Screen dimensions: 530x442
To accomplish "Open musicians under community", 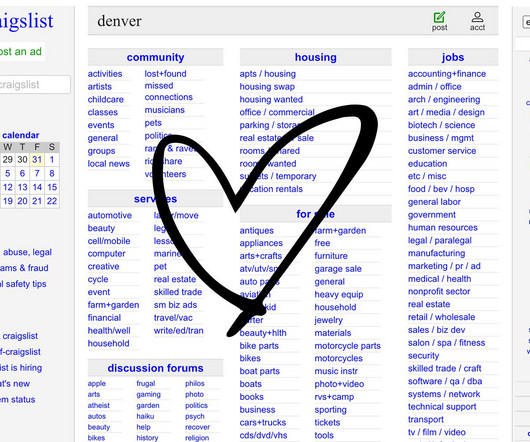I will click(165, 110).
